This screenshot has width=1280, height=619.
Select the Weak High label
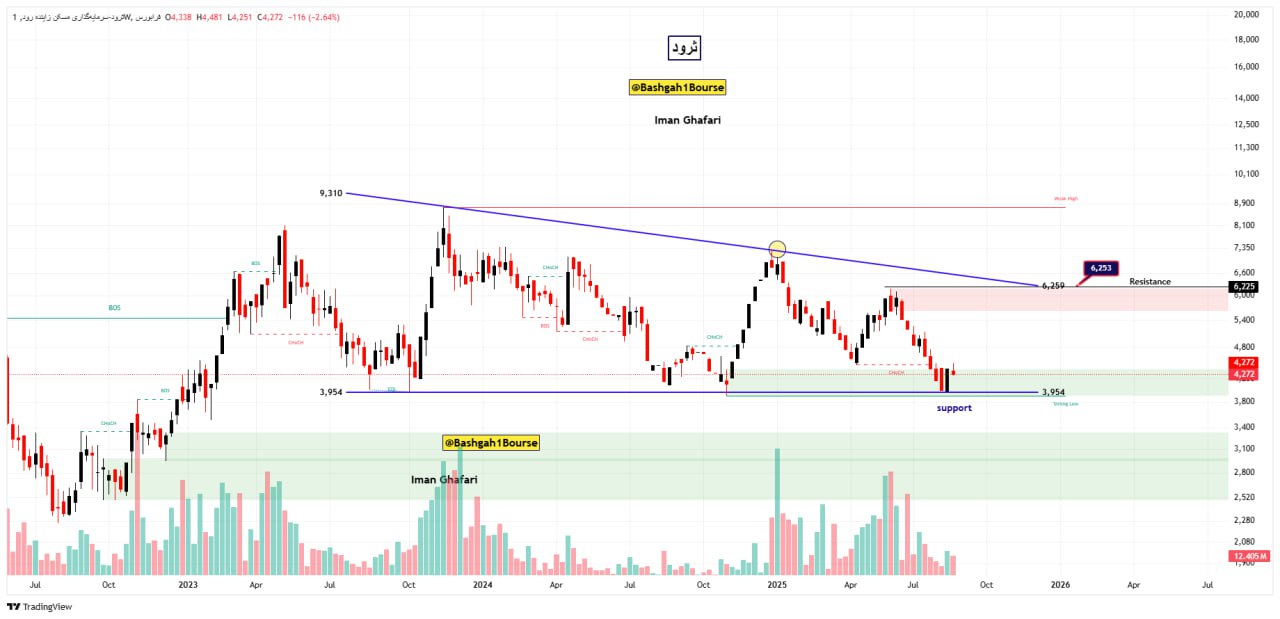click(1066, 199)
